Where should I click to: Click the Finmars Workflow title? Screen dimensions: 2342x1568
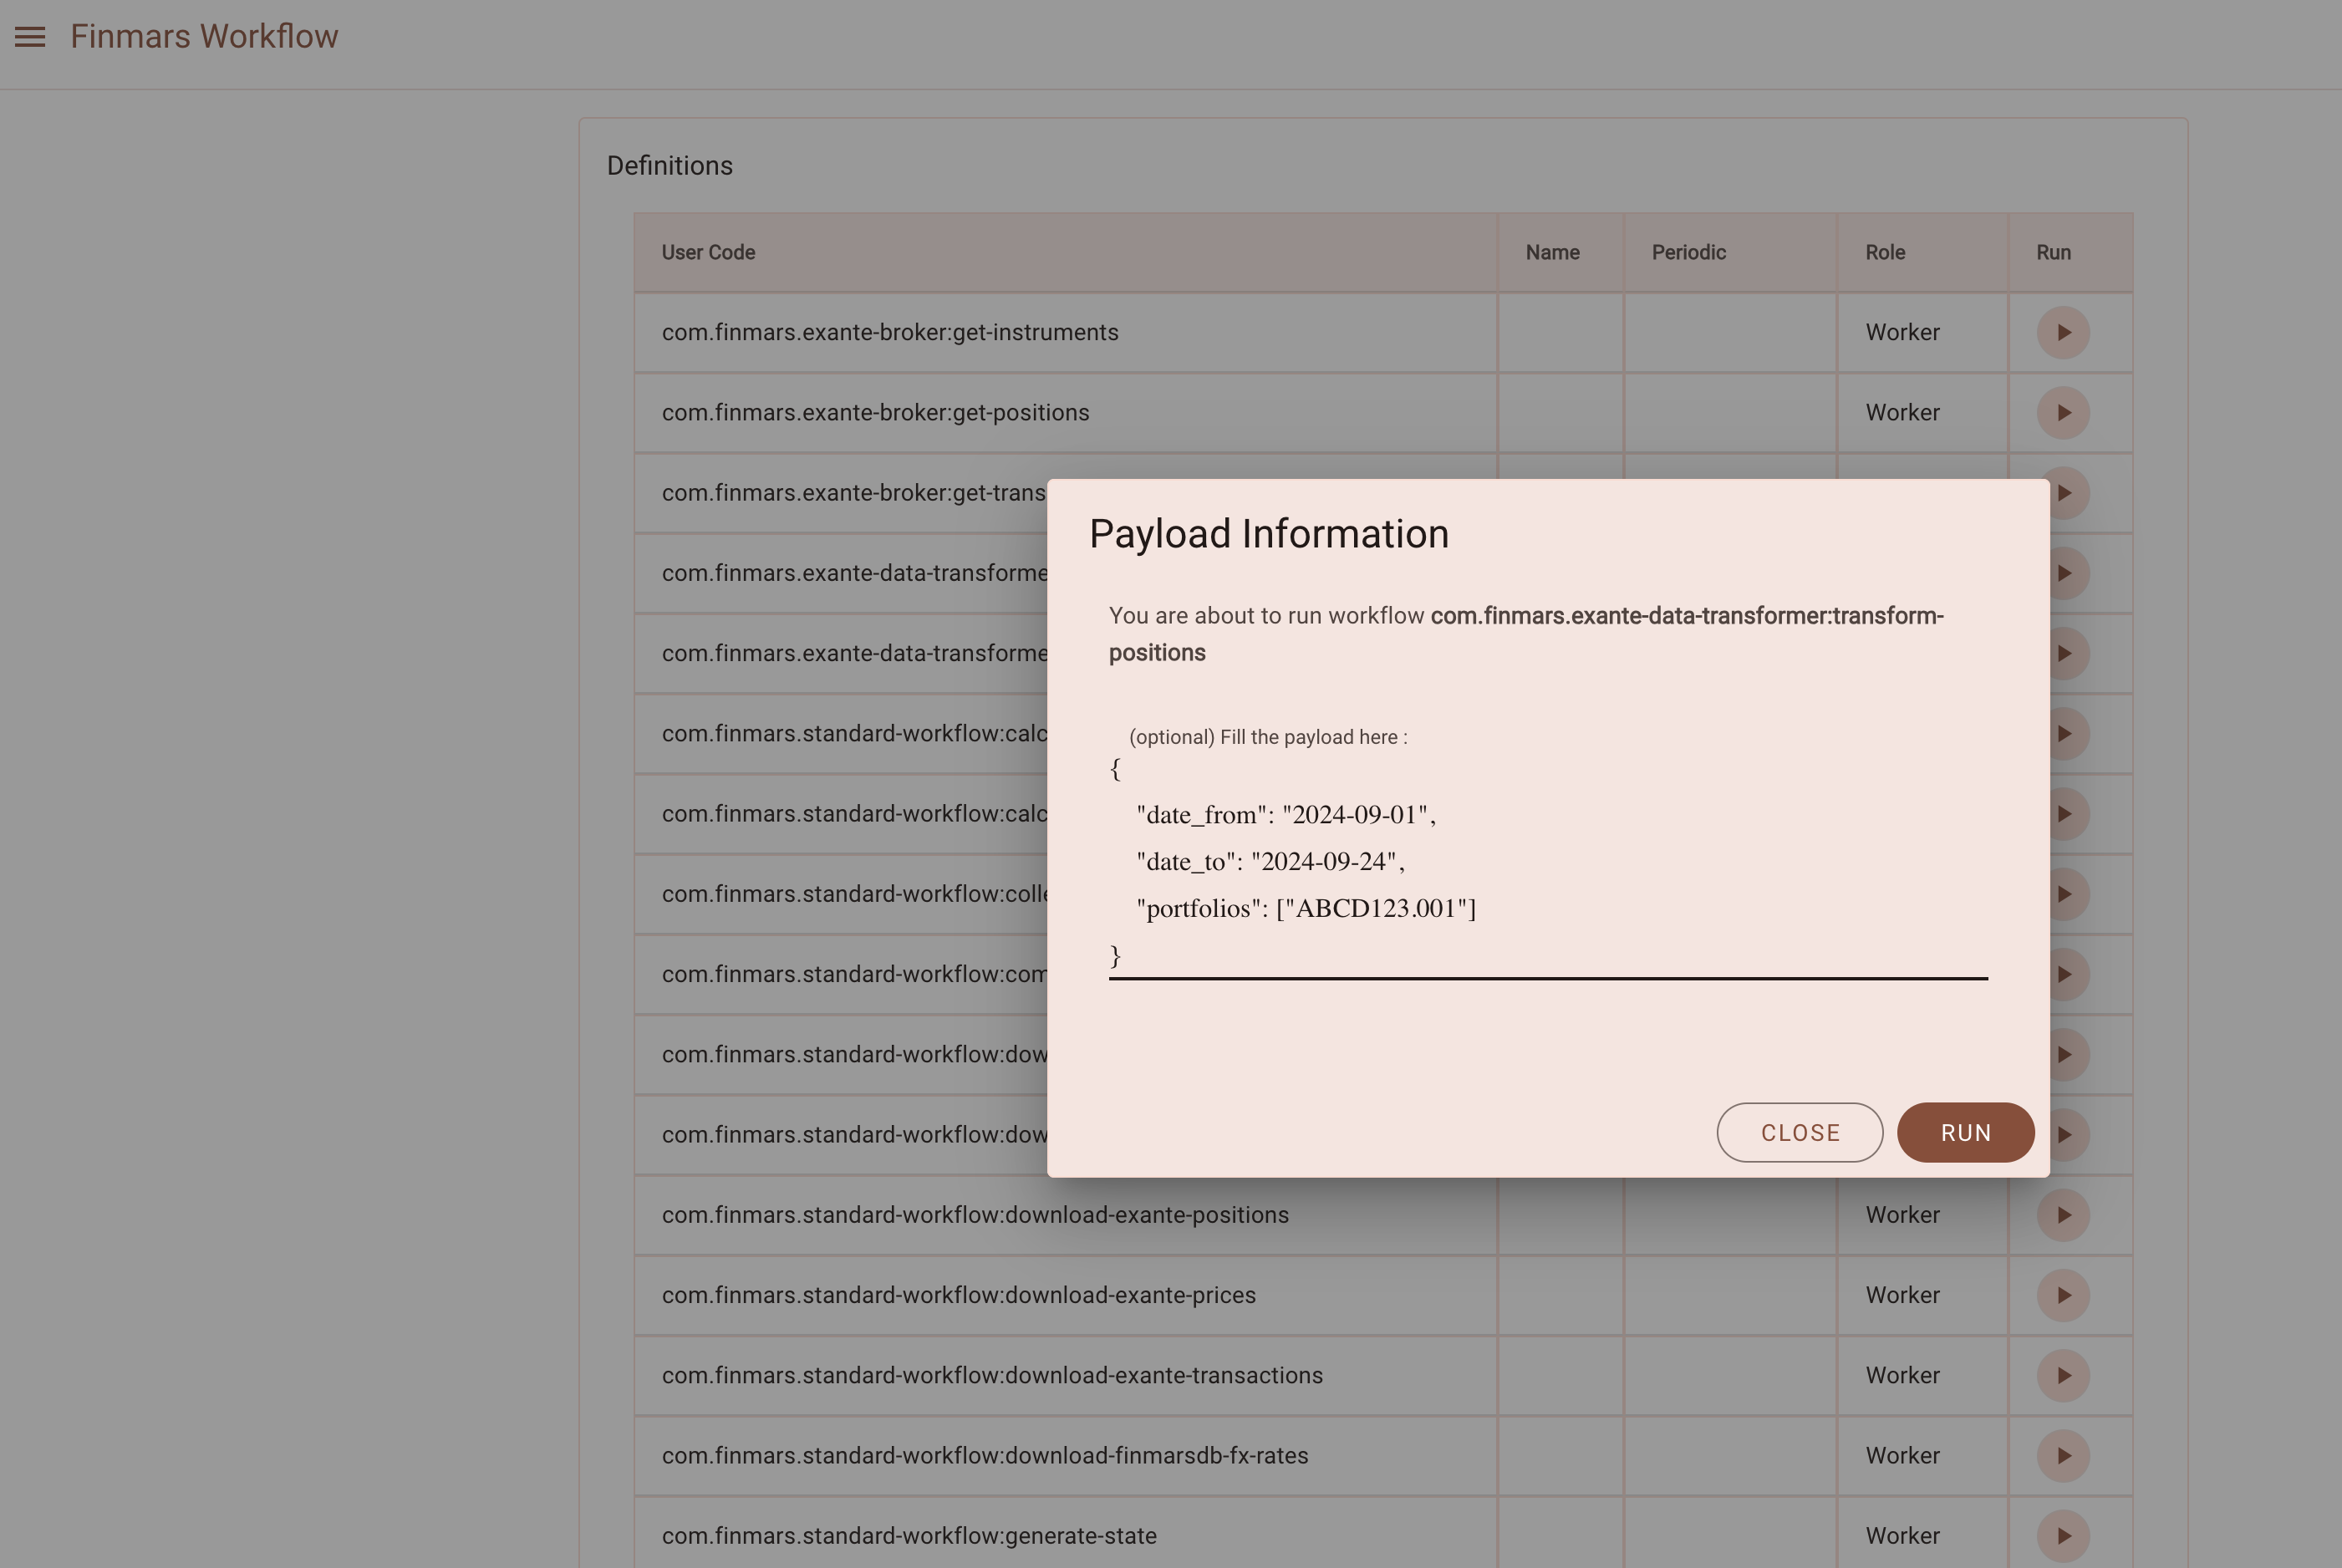click(204, 37)
